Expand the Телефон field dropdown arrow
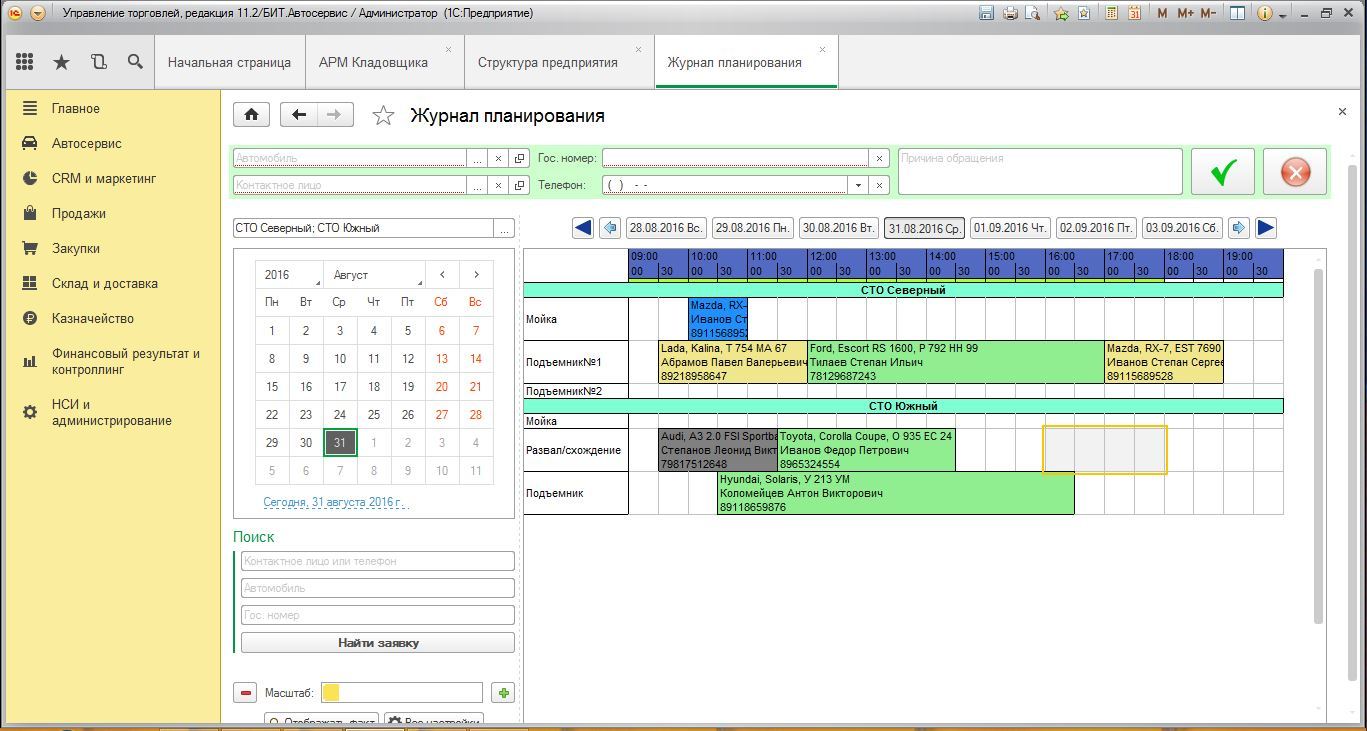The width and height of the screenshot is (1367, 731). (857, 185)
